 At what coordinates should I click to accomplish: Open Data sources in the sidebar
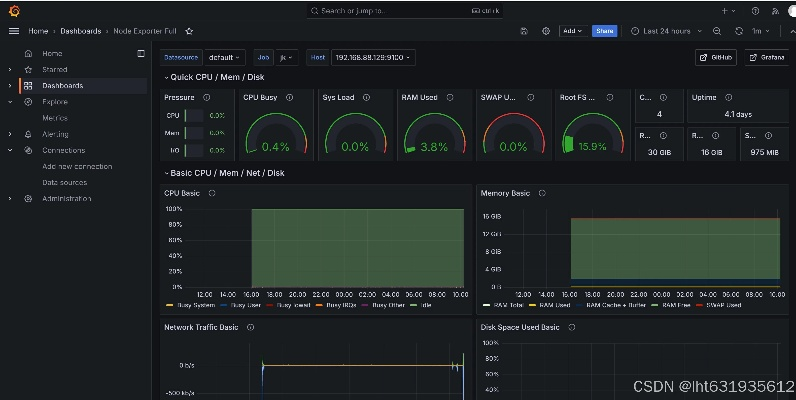[64, 182]
